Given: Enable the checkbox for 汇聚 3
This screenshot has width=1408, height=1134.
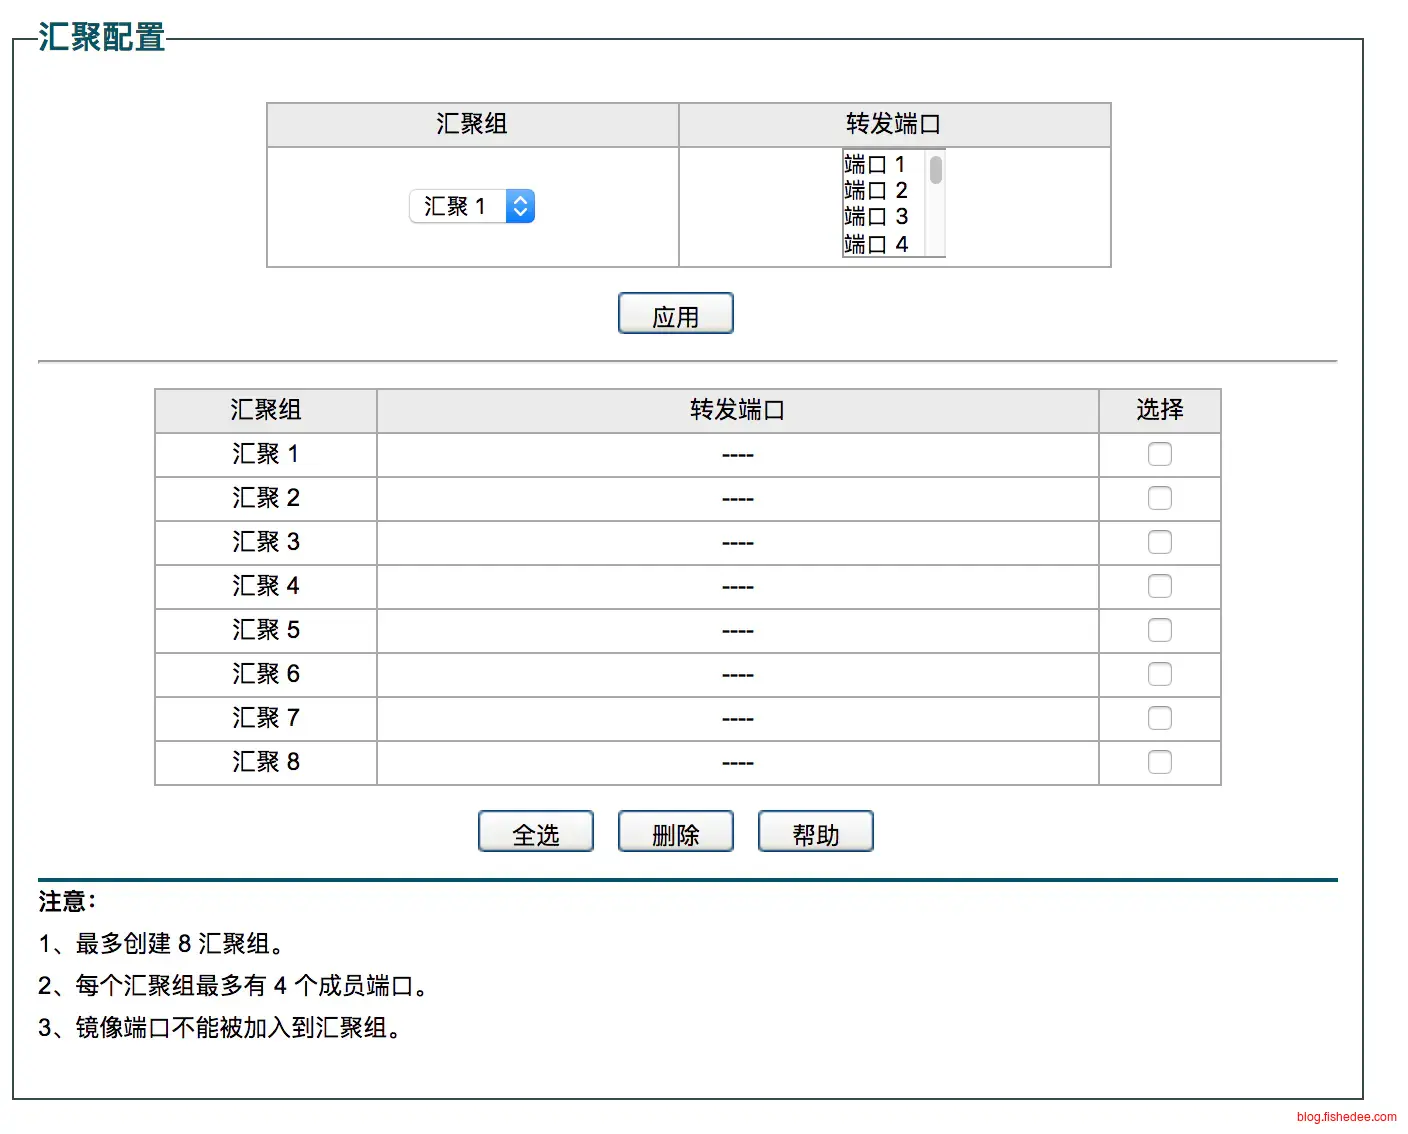Looking at the screenshot, I should (1159, 542).
